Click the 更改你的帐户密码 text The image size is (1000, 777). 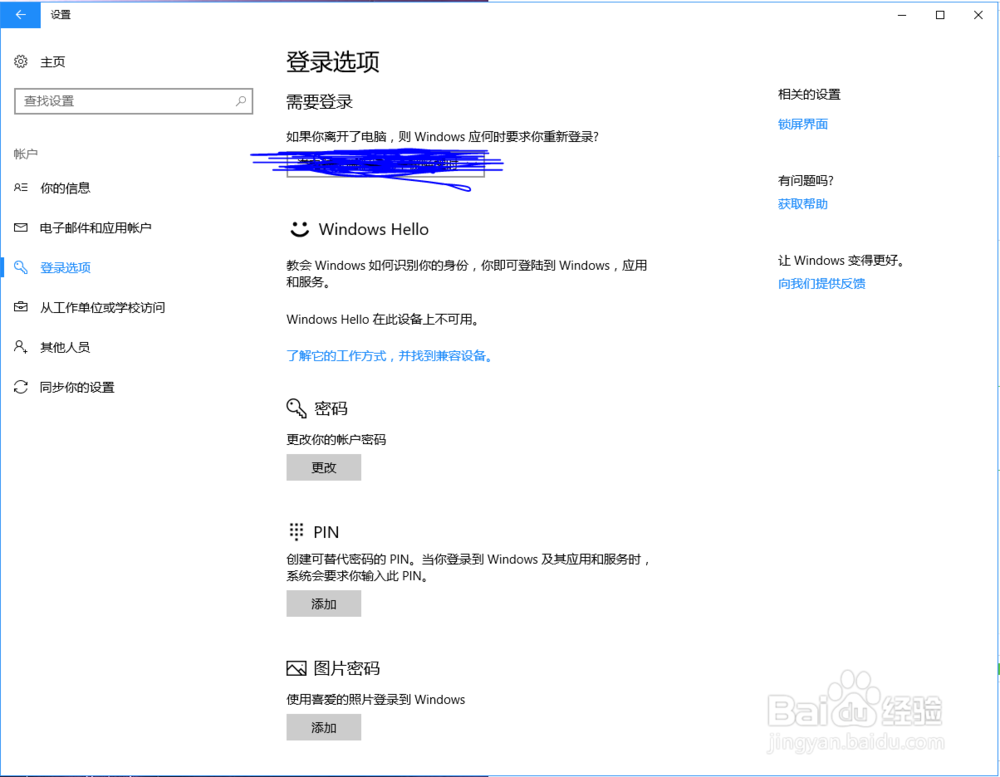point(336,440)
